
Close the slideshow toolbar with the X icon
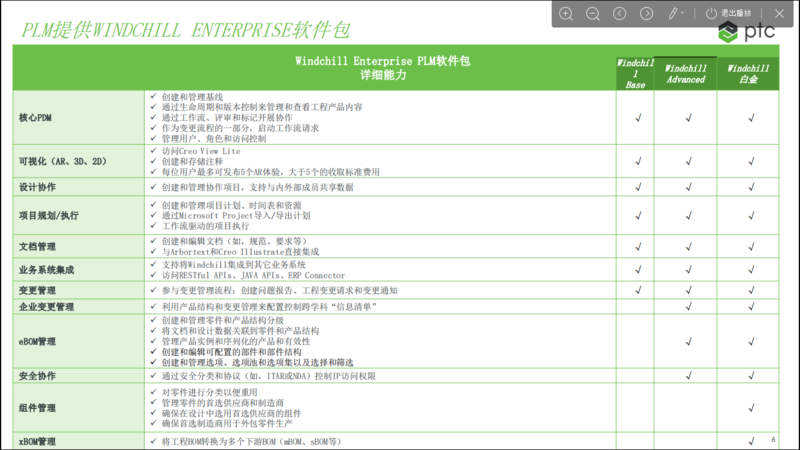click(781, 13)
